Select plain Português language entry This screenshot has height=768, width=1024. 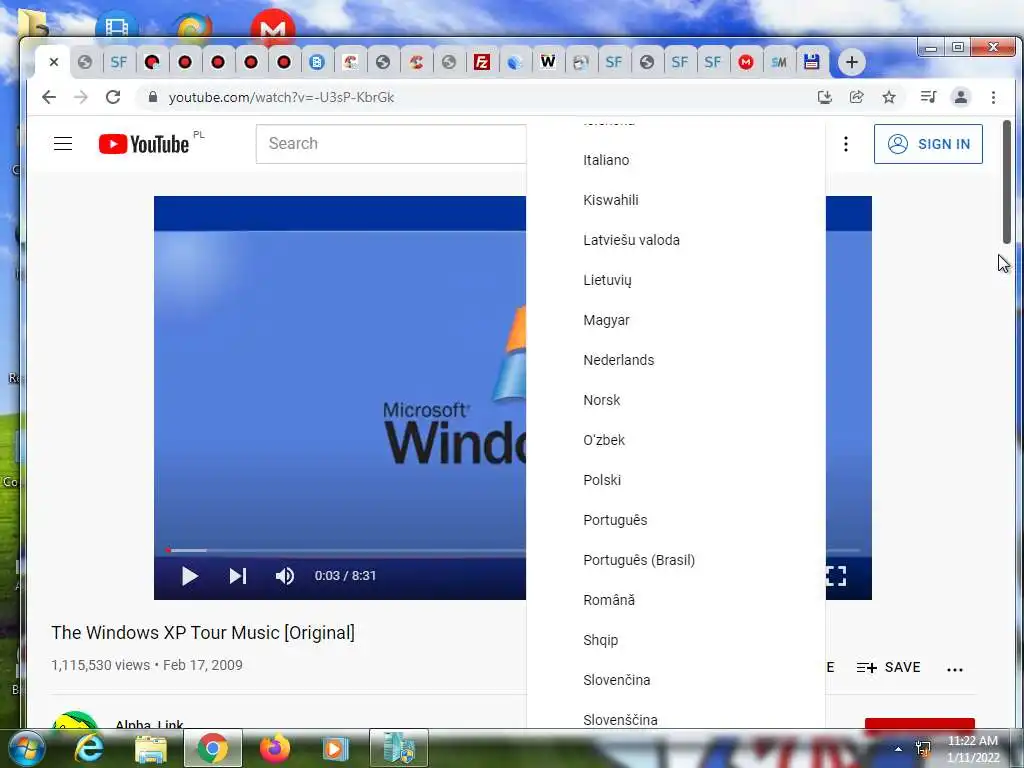pos(615,520)
